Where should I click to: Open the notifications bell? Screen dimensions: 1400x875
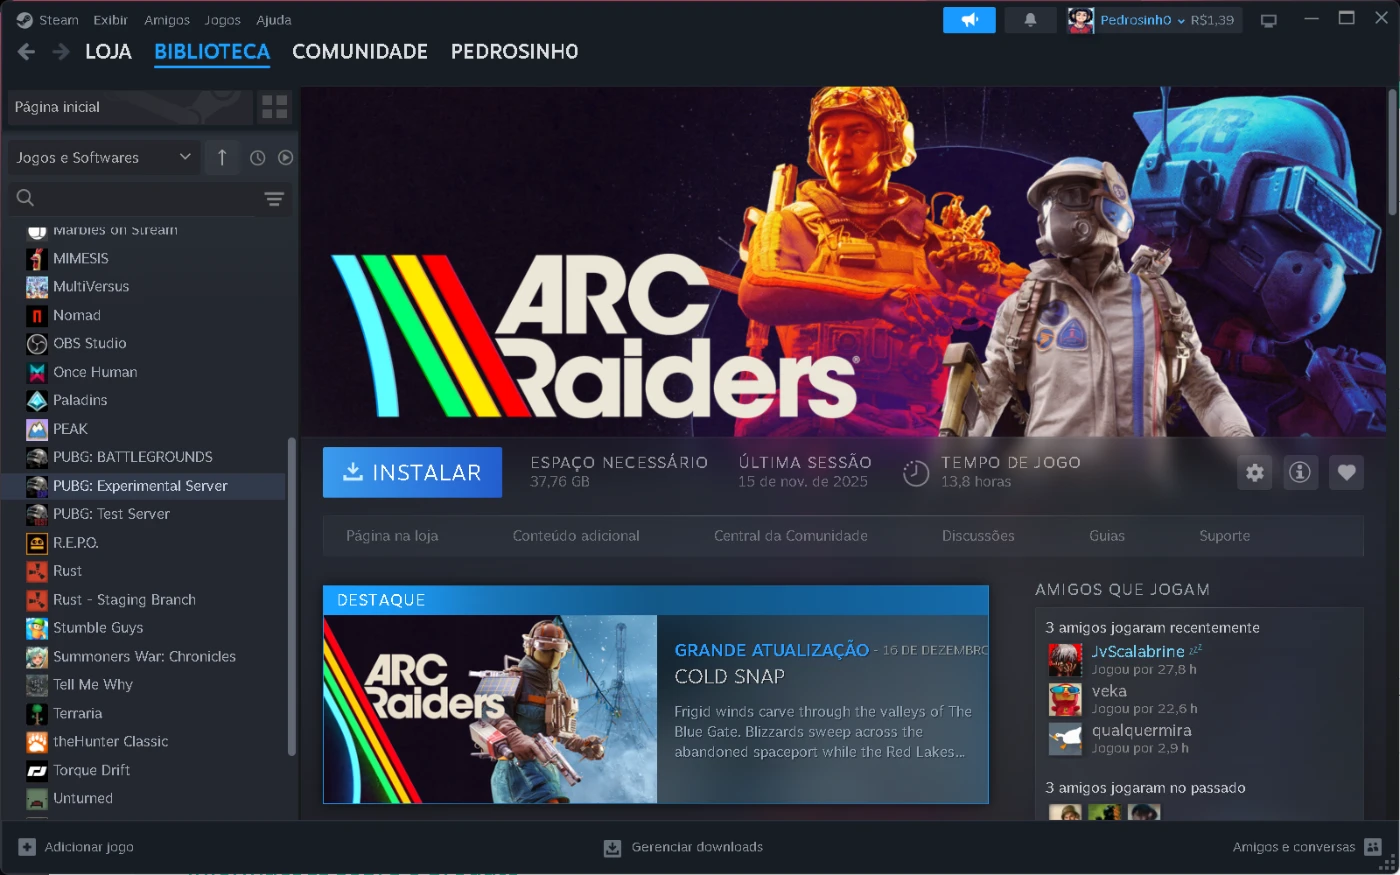pyautogui.click(x=1030, y=20)
